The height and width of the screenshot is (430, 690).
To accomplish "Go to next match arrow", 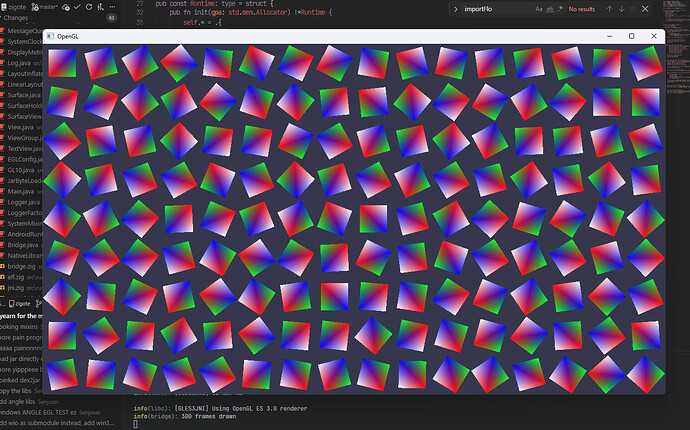I will pyautogui.click(x=621, y=9).
